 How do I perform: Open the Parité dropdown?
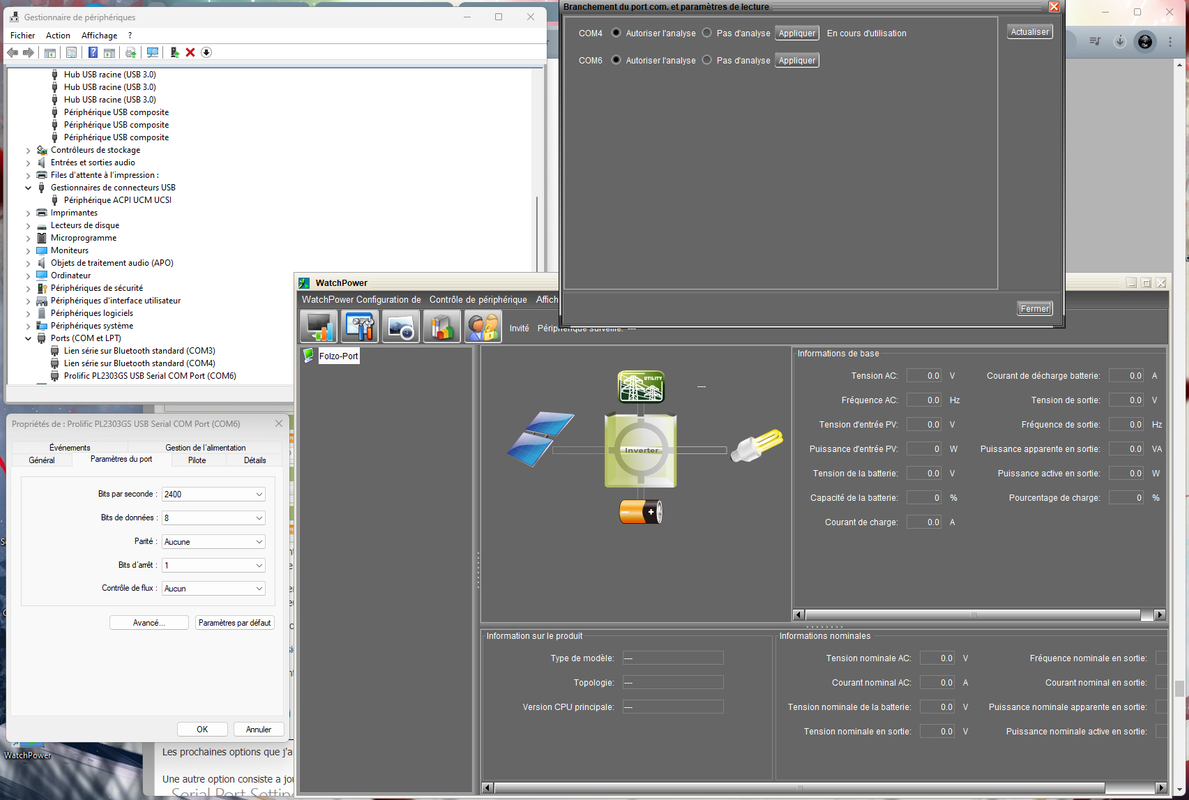point(213,541)
